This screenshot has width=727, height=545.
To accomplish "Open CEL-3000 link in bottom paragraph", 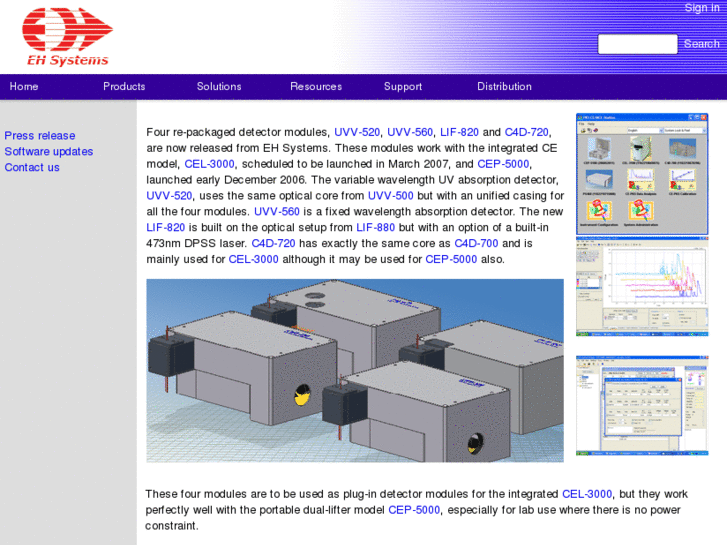I will point(587,494).
